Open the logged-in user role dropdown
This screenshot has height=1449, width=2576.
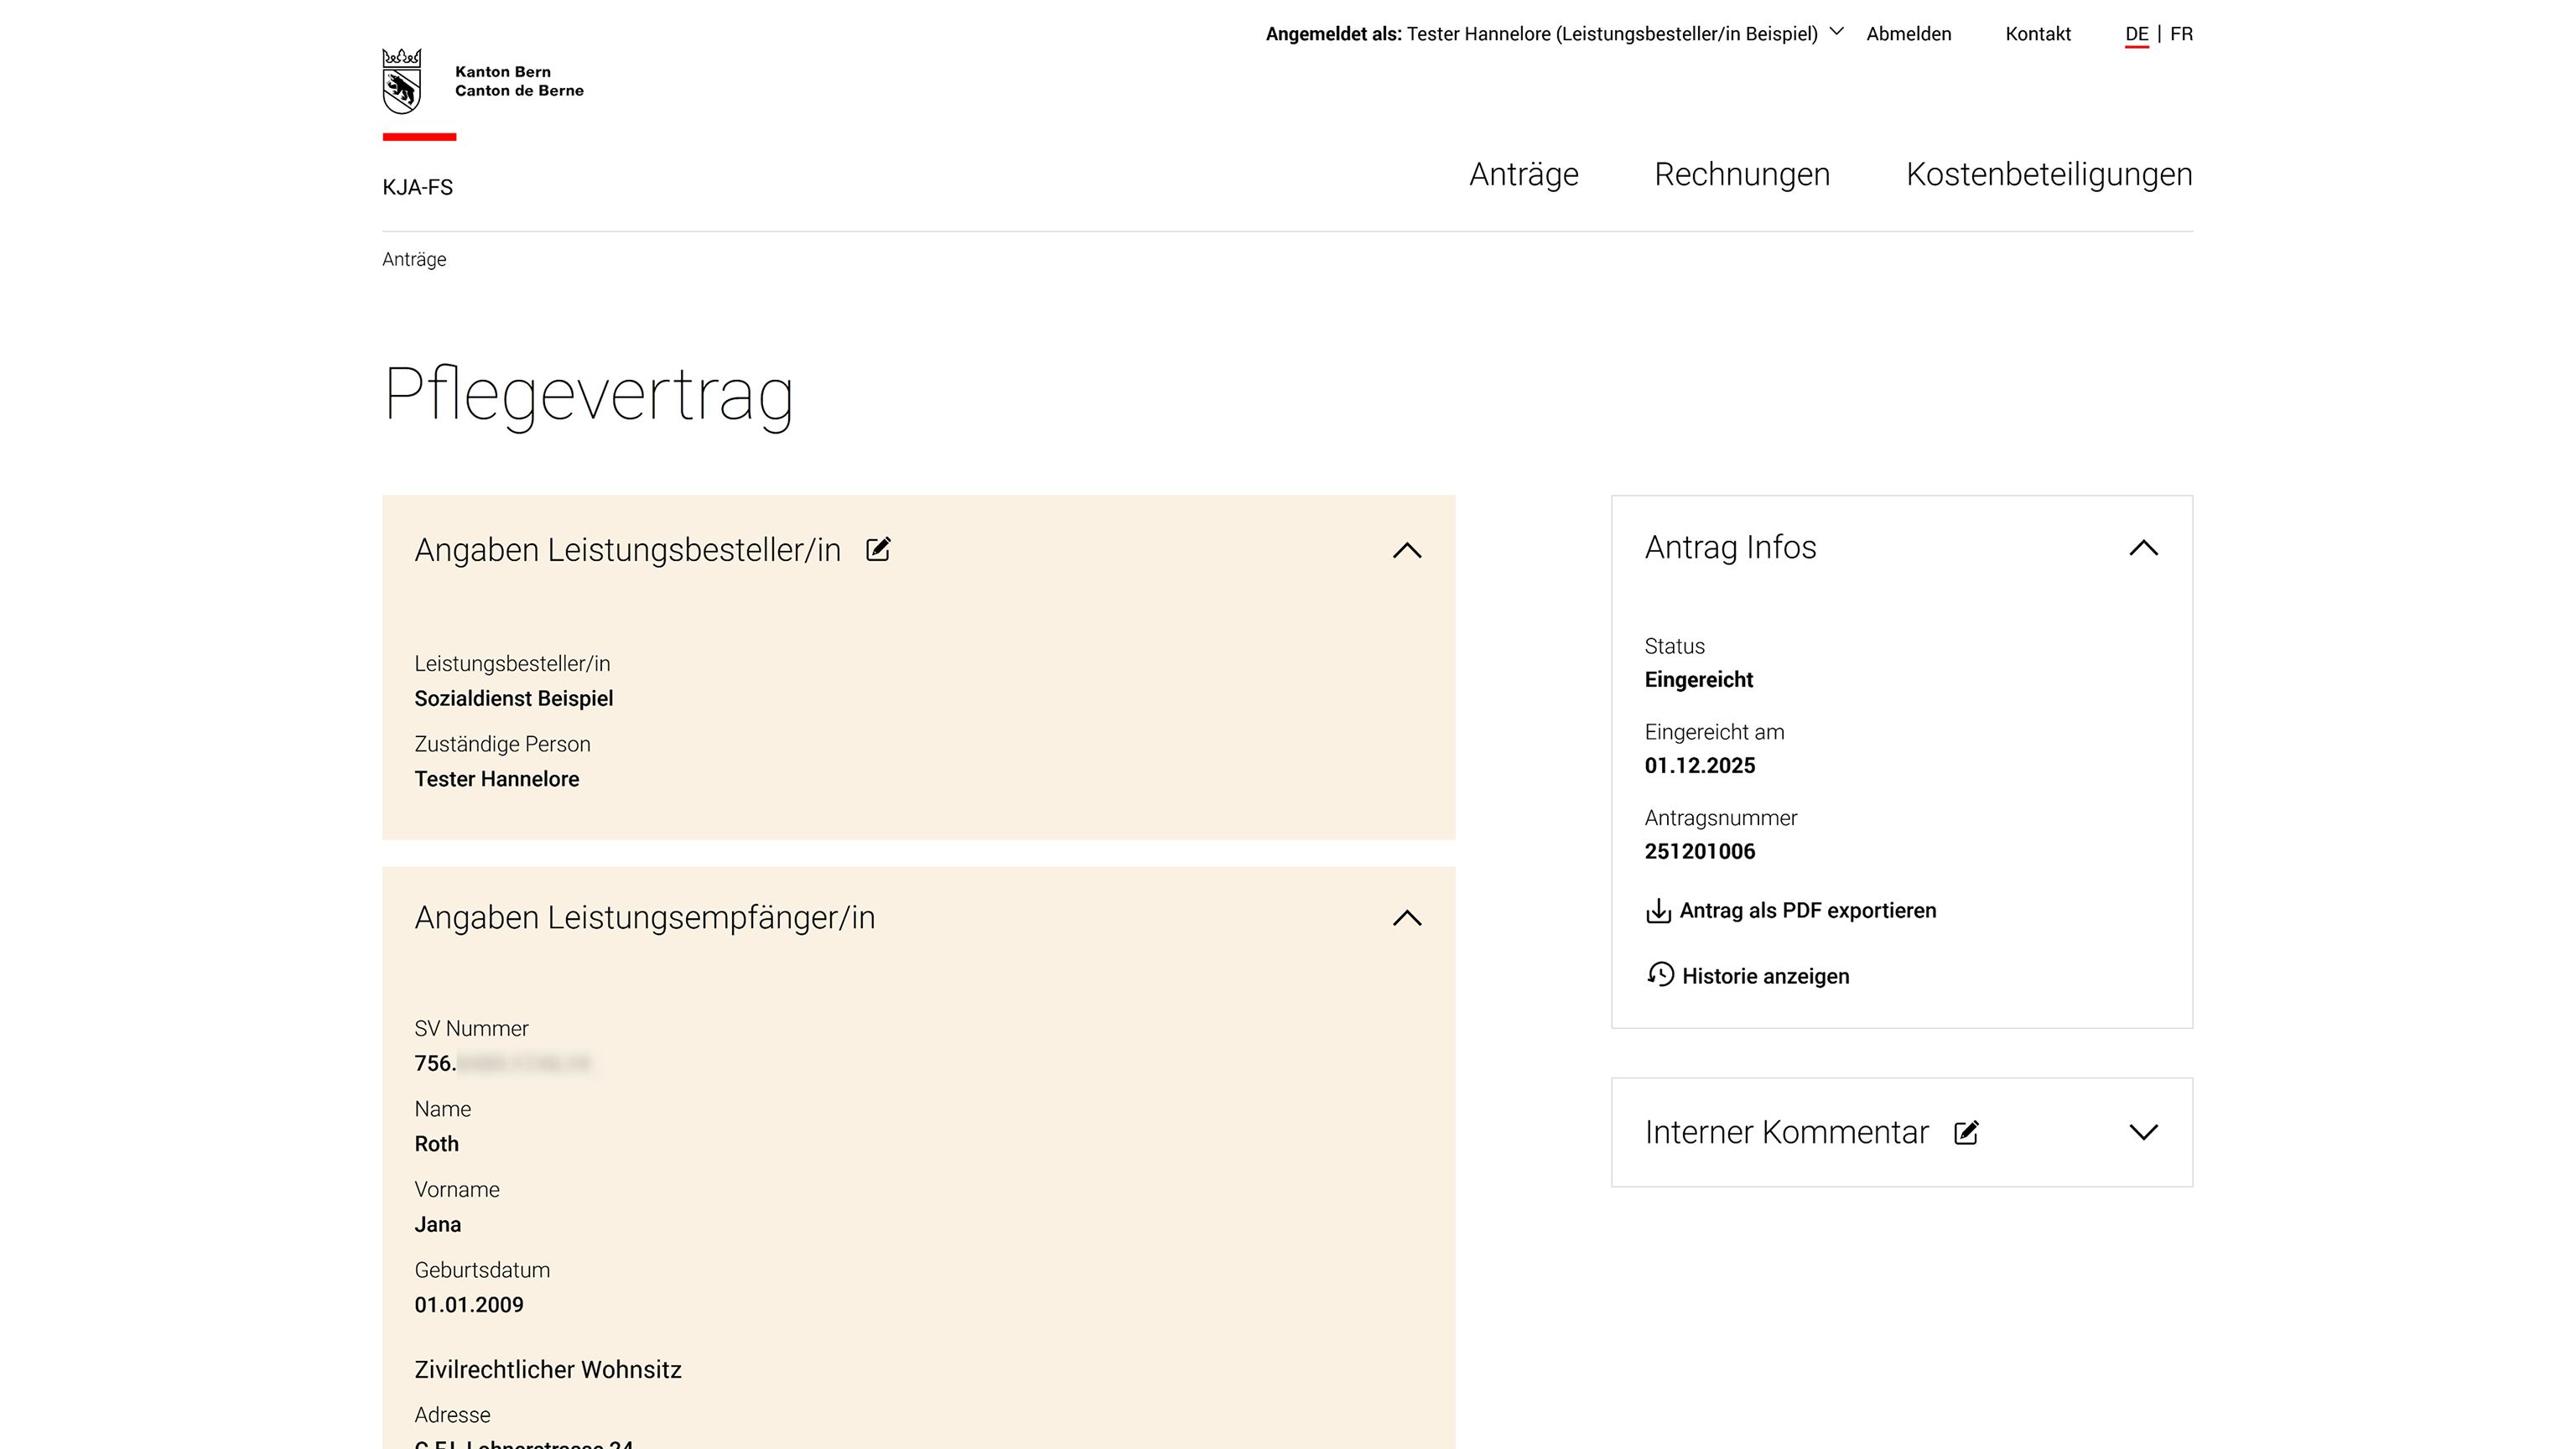[x=1836, y=31]
